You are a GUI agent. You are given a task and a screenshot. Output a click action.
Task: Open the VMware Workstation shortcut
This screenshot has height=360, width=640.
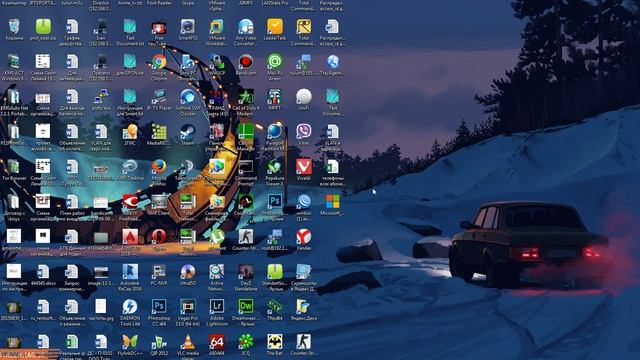(217, 27)
